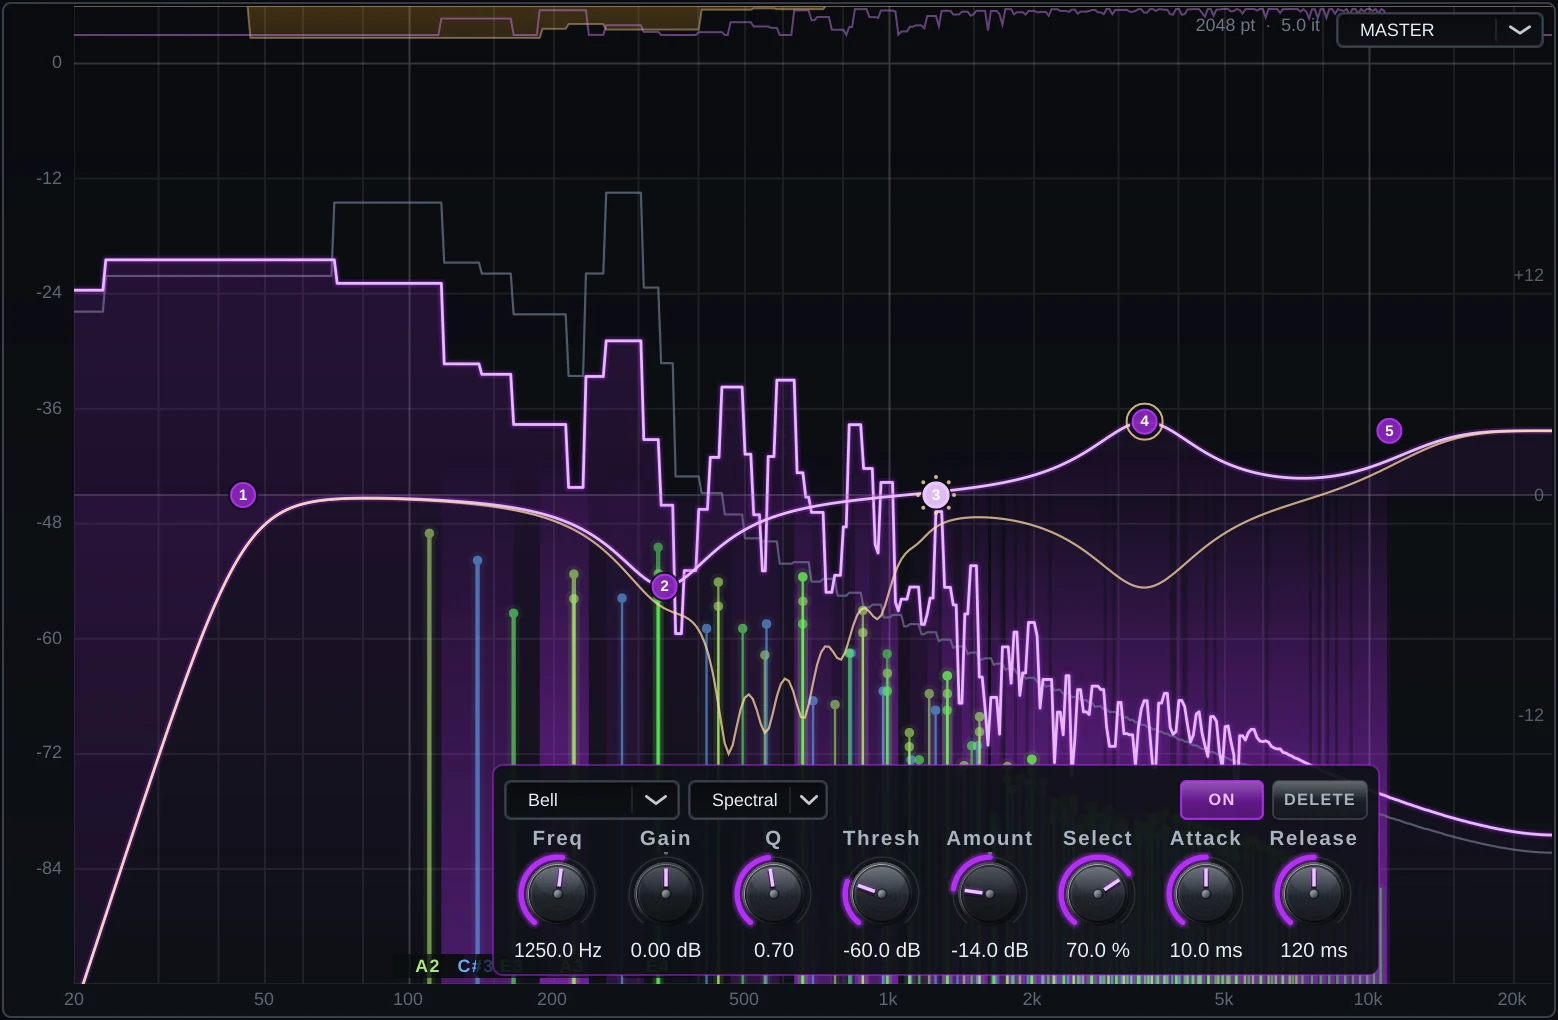Click the -12 gain scale label on right
1558x1020 pixels.
(1530, 715)
